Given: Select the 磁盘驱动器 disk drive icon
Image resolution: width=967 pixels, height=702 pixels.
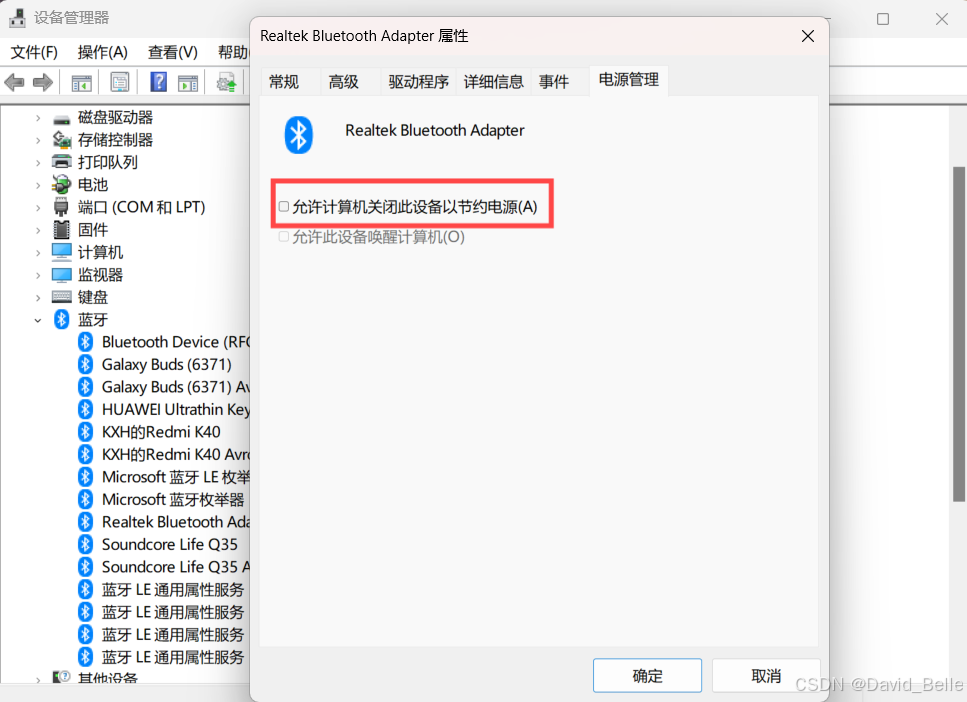Looking at the screenshot, I should pyautogui.click(x=62, y=119).
